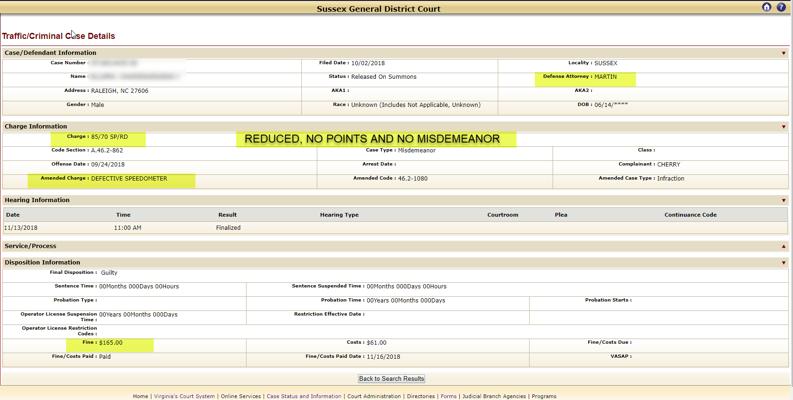Select the Traffic/Criminal Case Details heading
Image resolution: width=793 pixels, height=400 pixels.
point(59,36)
